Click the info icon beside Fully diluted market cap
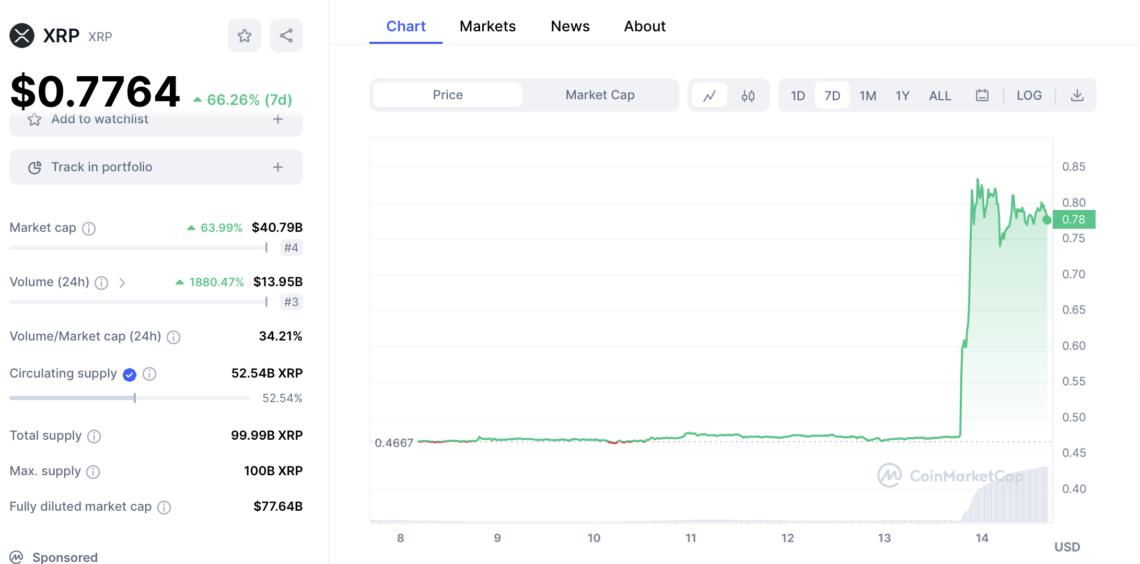 click(164, 507)
